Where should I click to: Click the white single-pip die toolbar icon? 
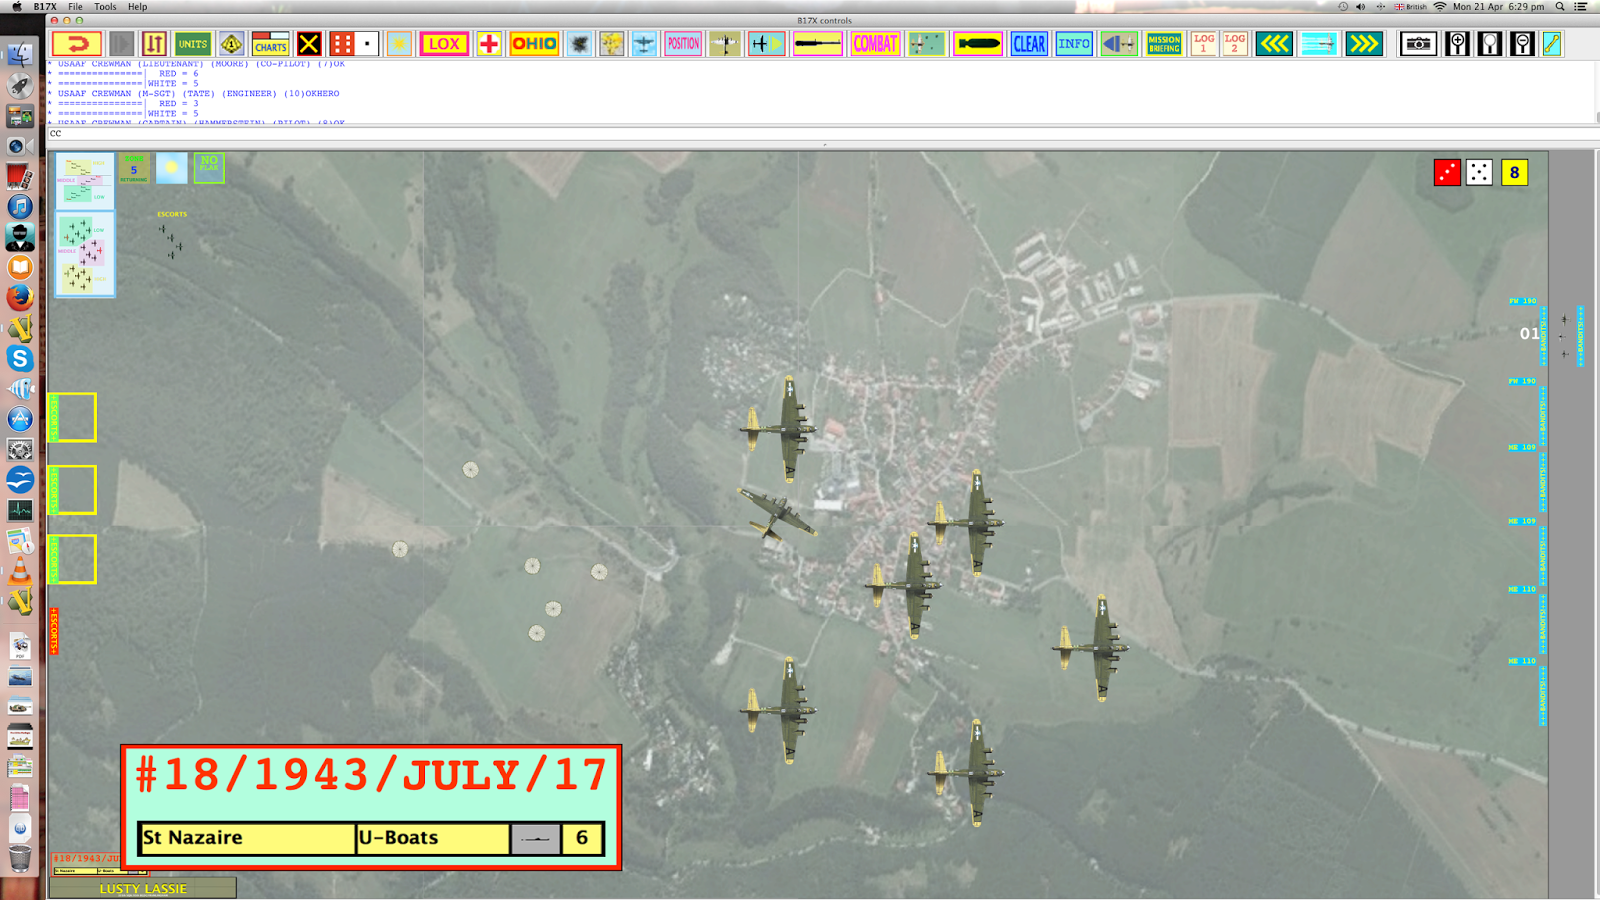coord(368,44)
